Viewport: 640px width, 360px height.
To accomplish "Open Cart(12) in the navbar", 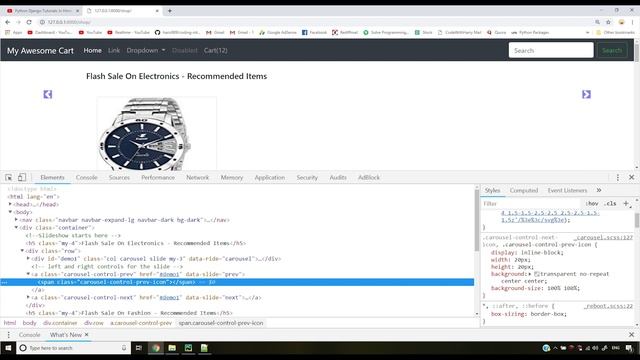I will pos(216,50).
